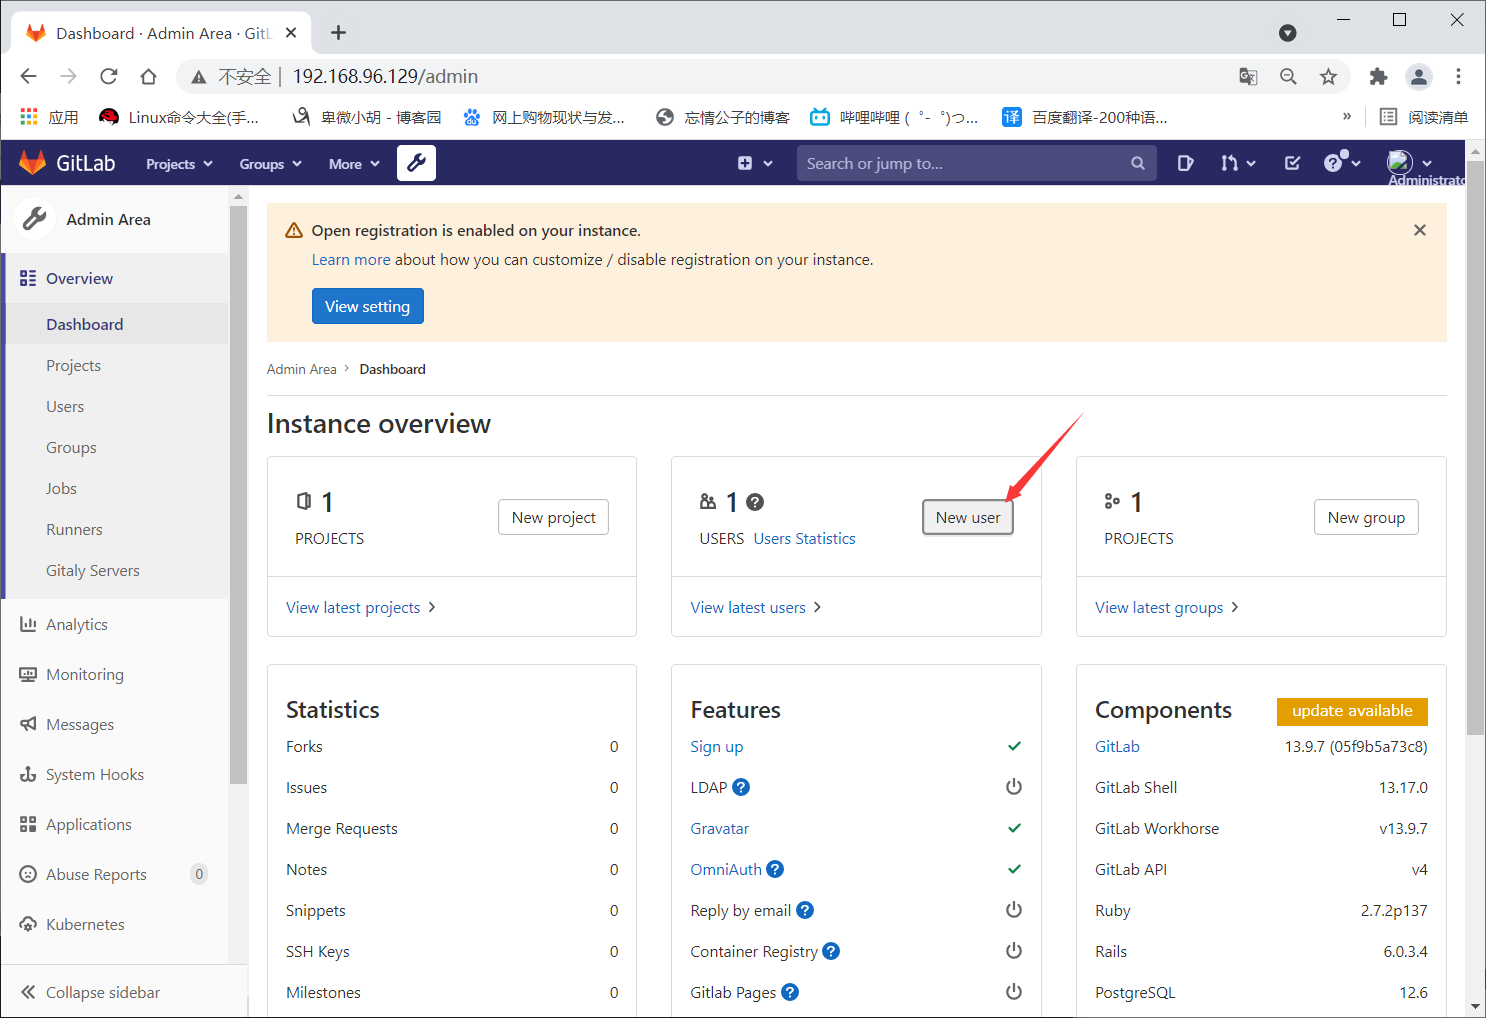The height and width of the screenshot is (1018, 1486).
Task: Click the New project button
Action: coord(553,517)
